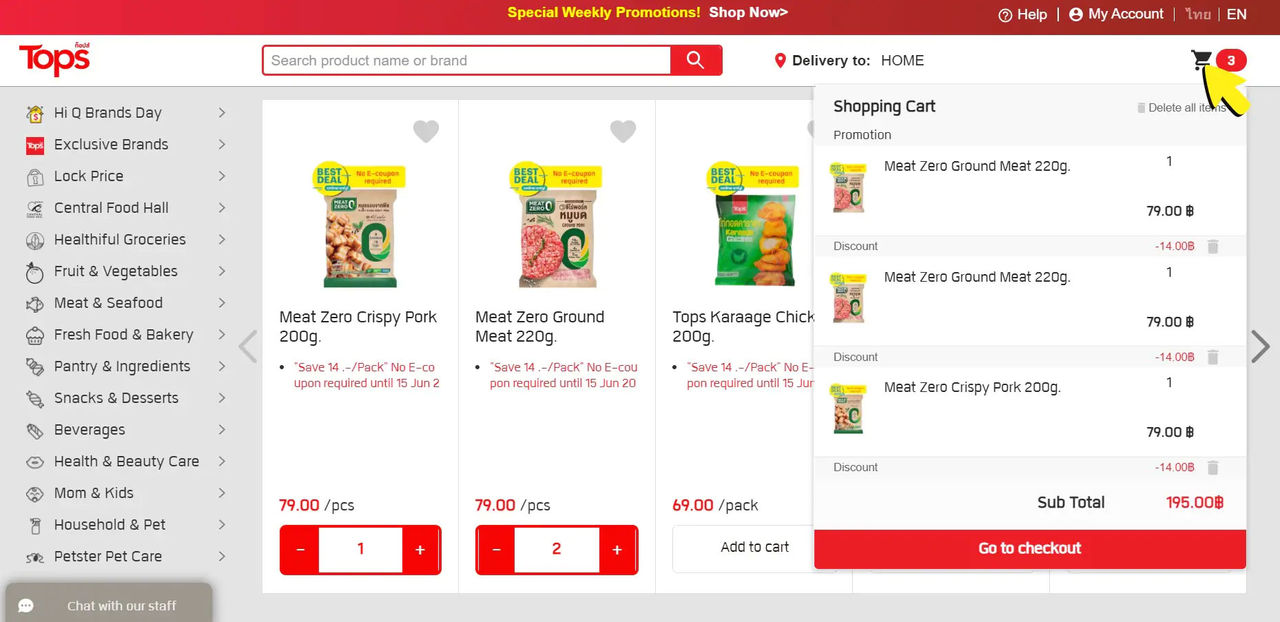The height and width of the screenshot is (622, 1280).
Task: Click the delivery location pin icon
Action: (780, 61)
